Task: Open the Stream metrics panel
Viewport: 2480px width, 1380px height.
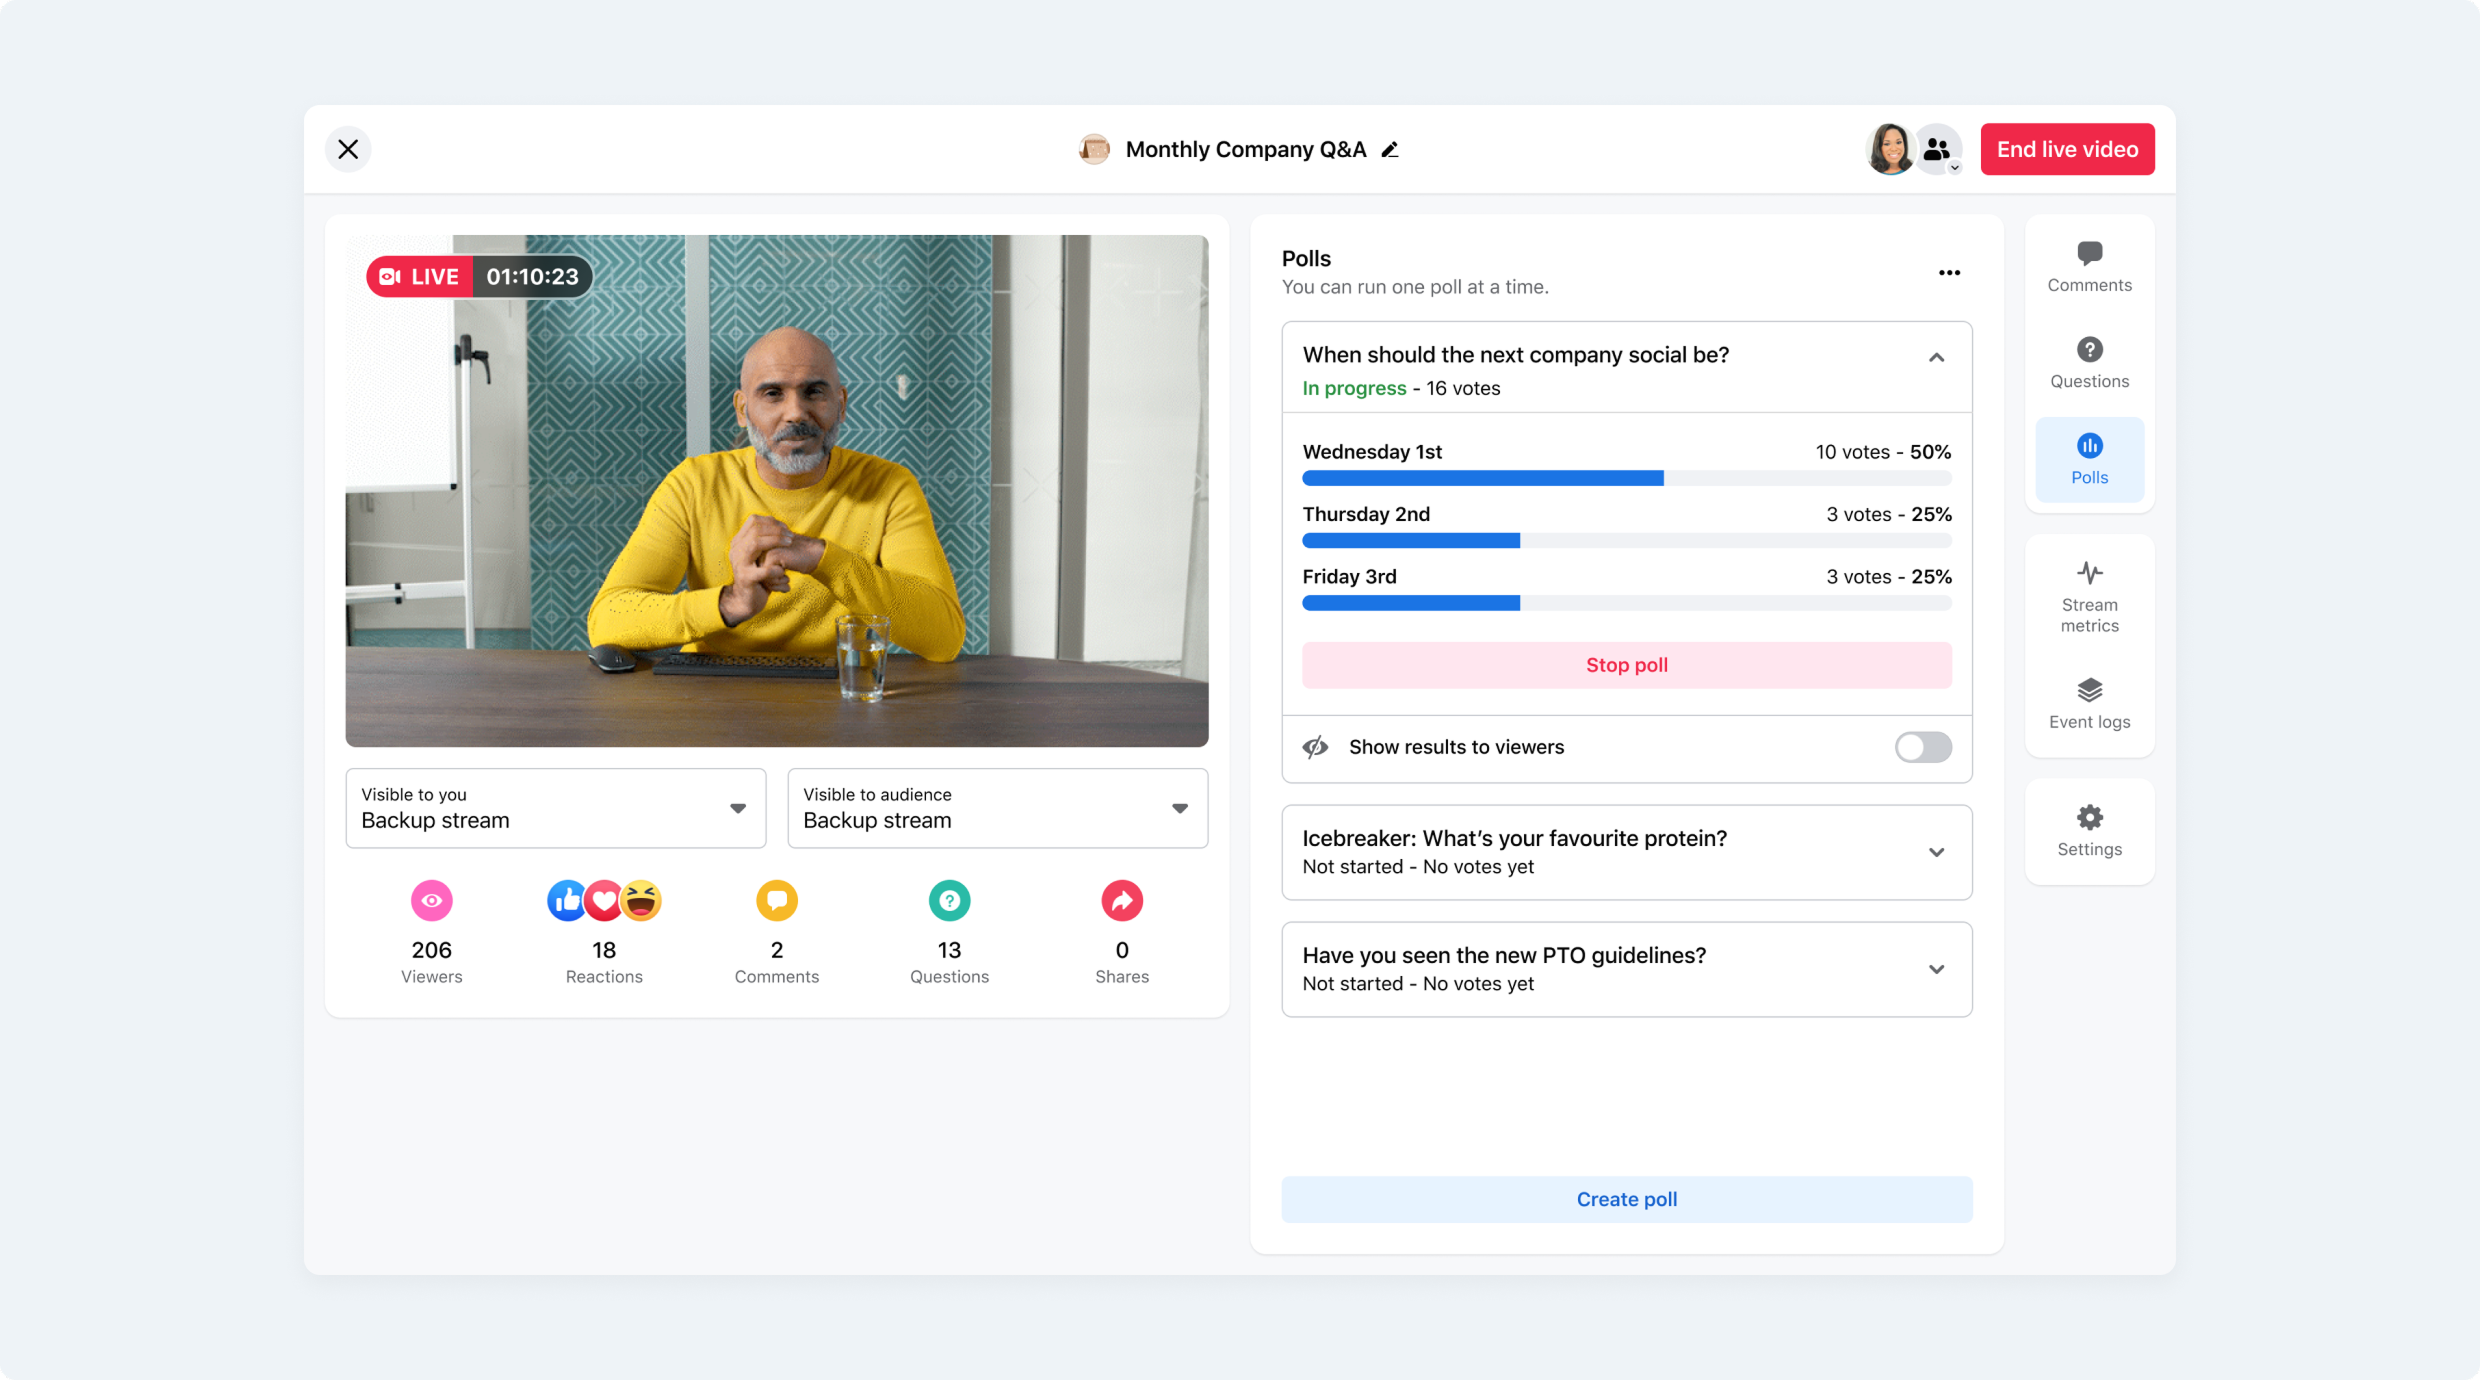Action: pos(2089,597)
